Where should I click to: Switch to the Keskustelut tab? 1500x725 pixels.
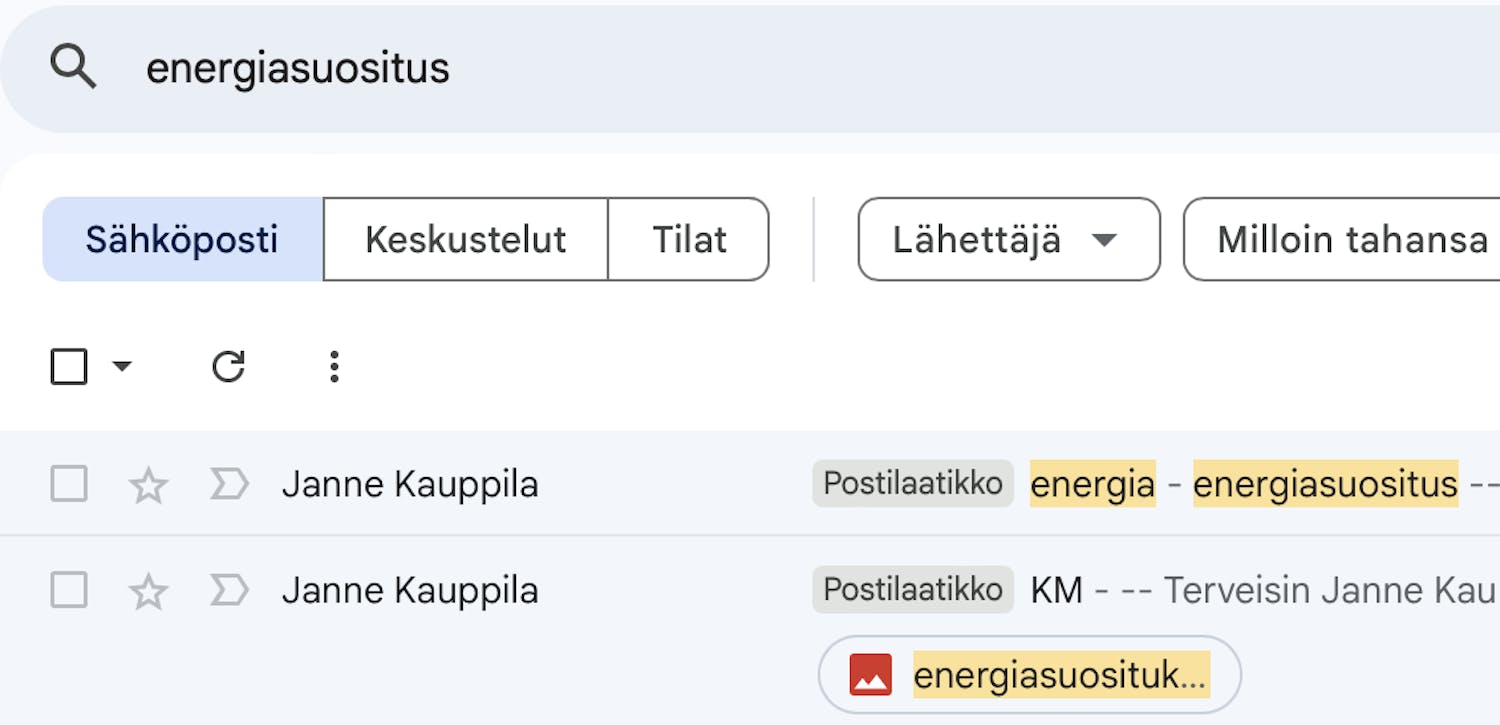pos(465,240)
